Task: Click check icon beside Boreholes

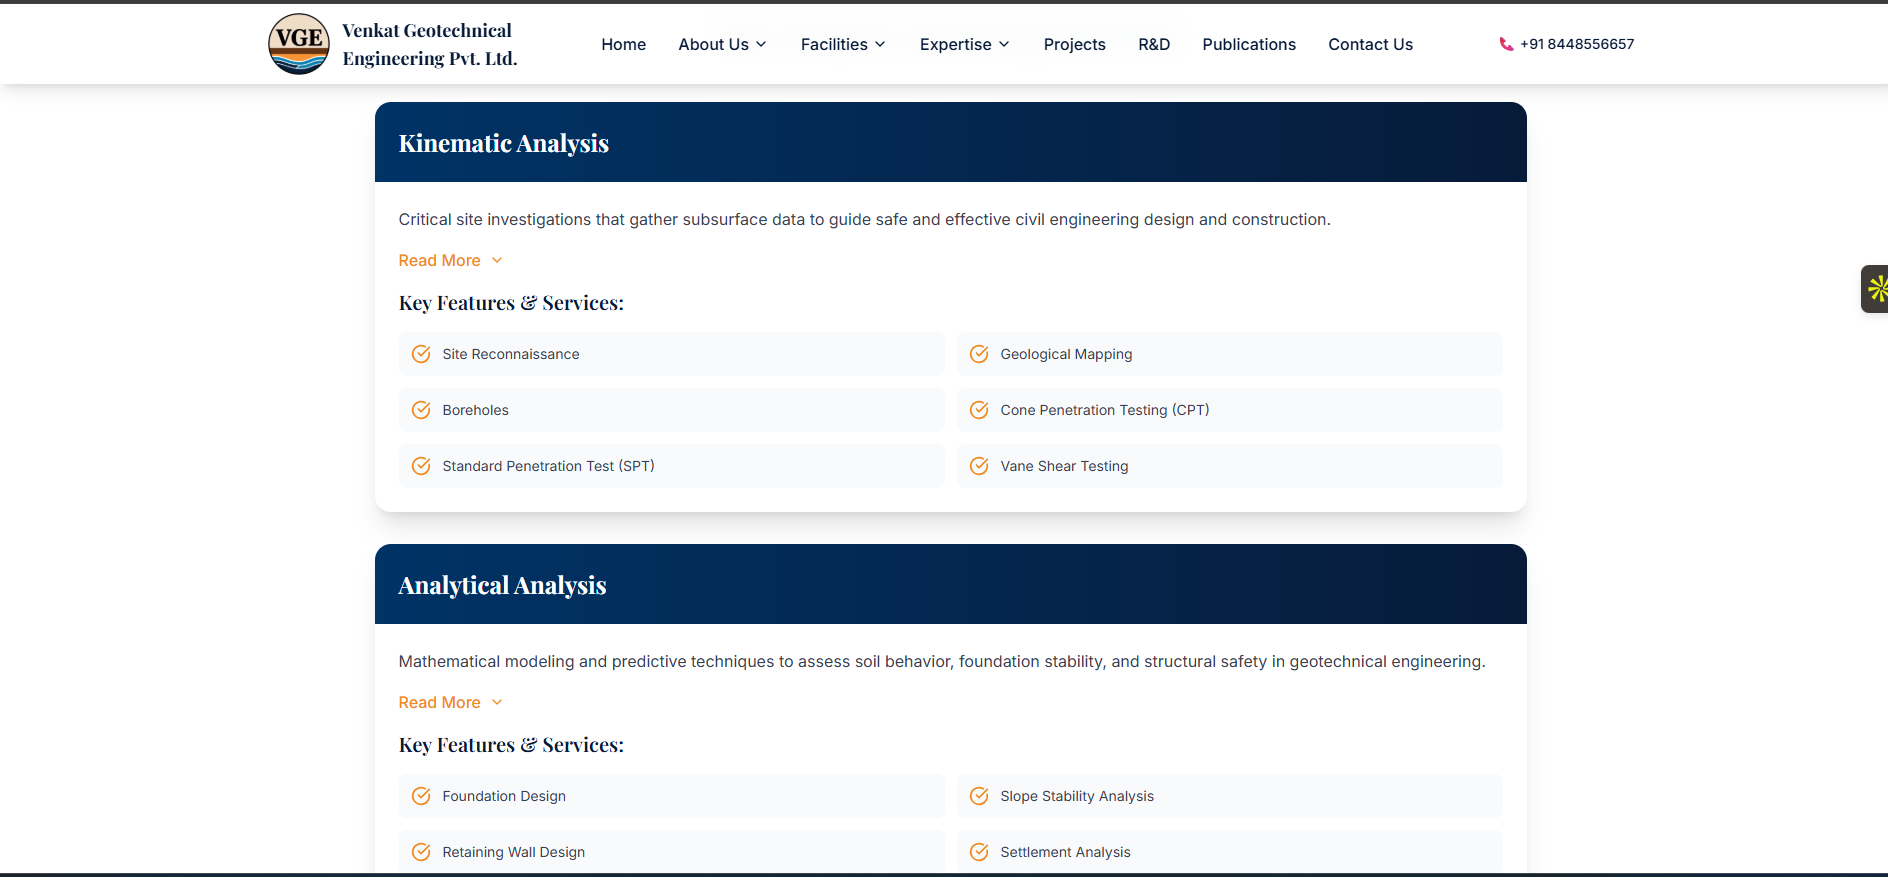Action: pyautogui.click(x=421, y=410)
